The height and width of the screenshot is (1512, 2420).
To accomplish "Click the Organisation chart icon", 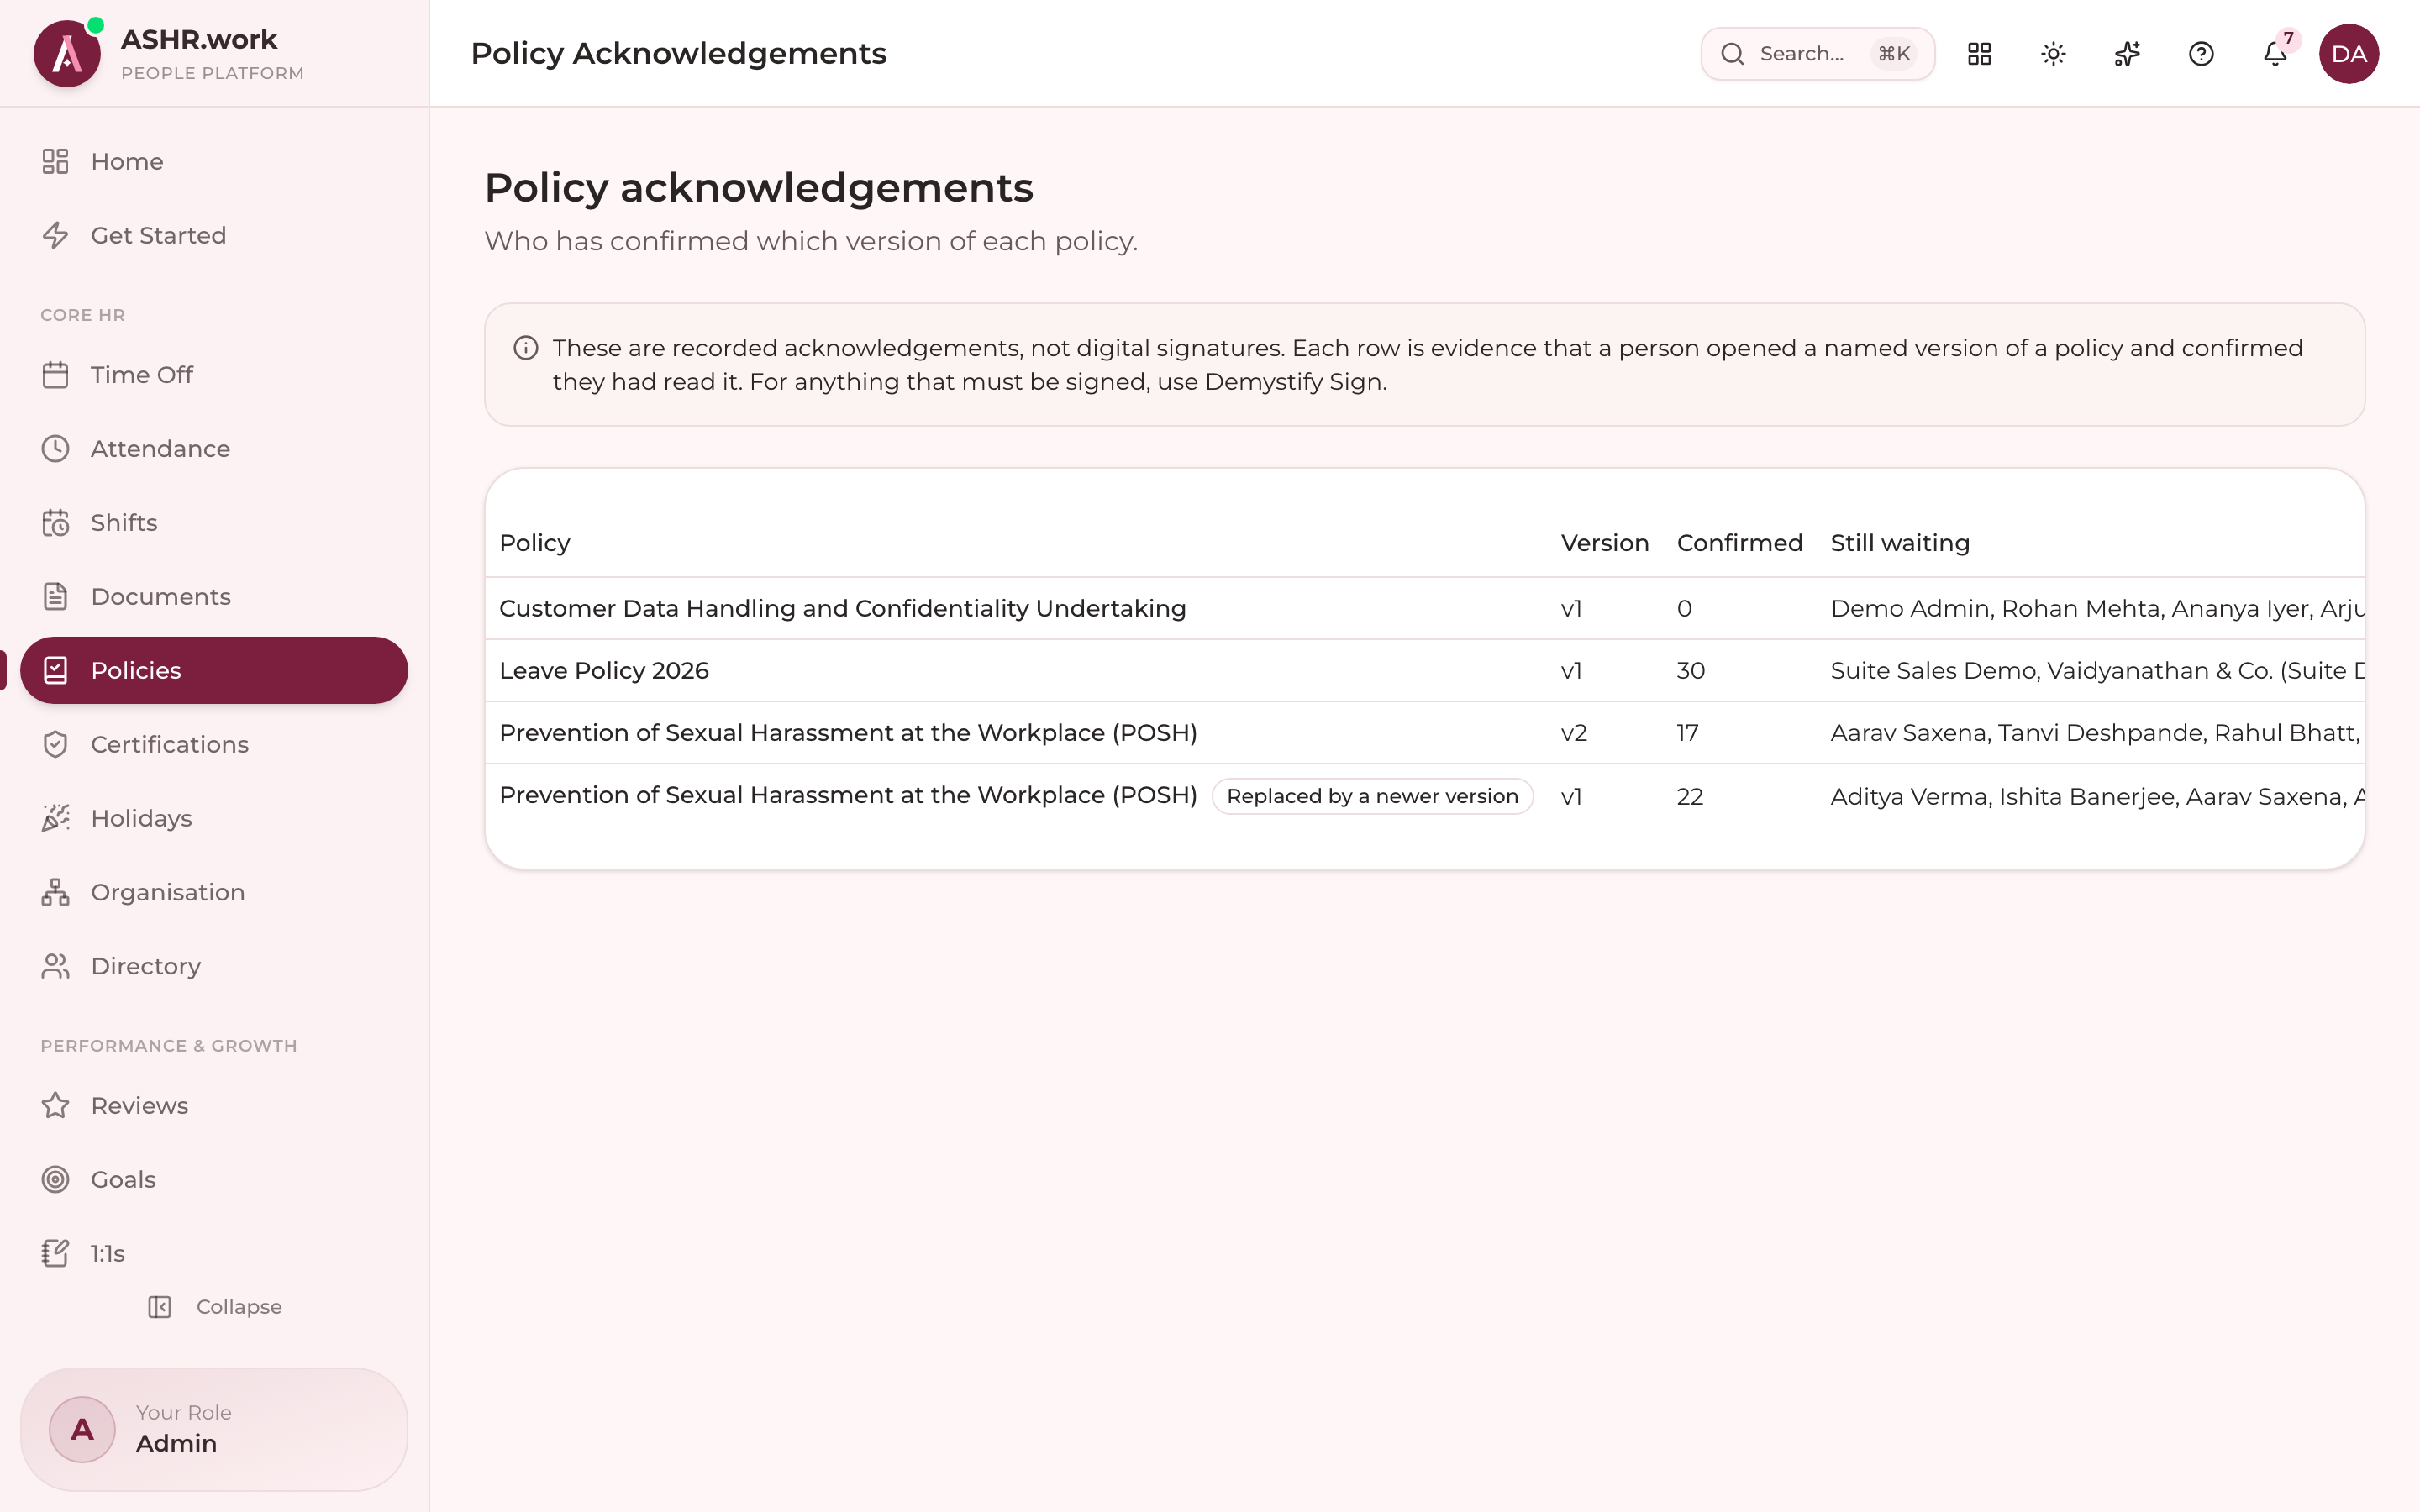I will (55, 892).
